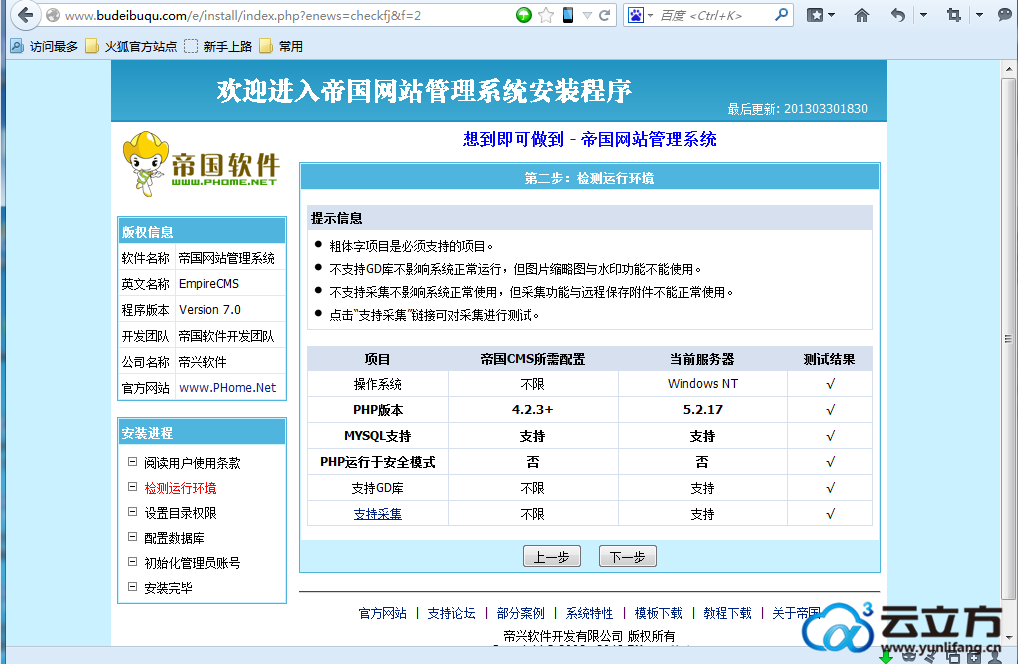Image resolution: width=1018 pixels, height=664 pixels.
Task: Click the red 检测运行环境 install step
Action: (x=180, y=488)
